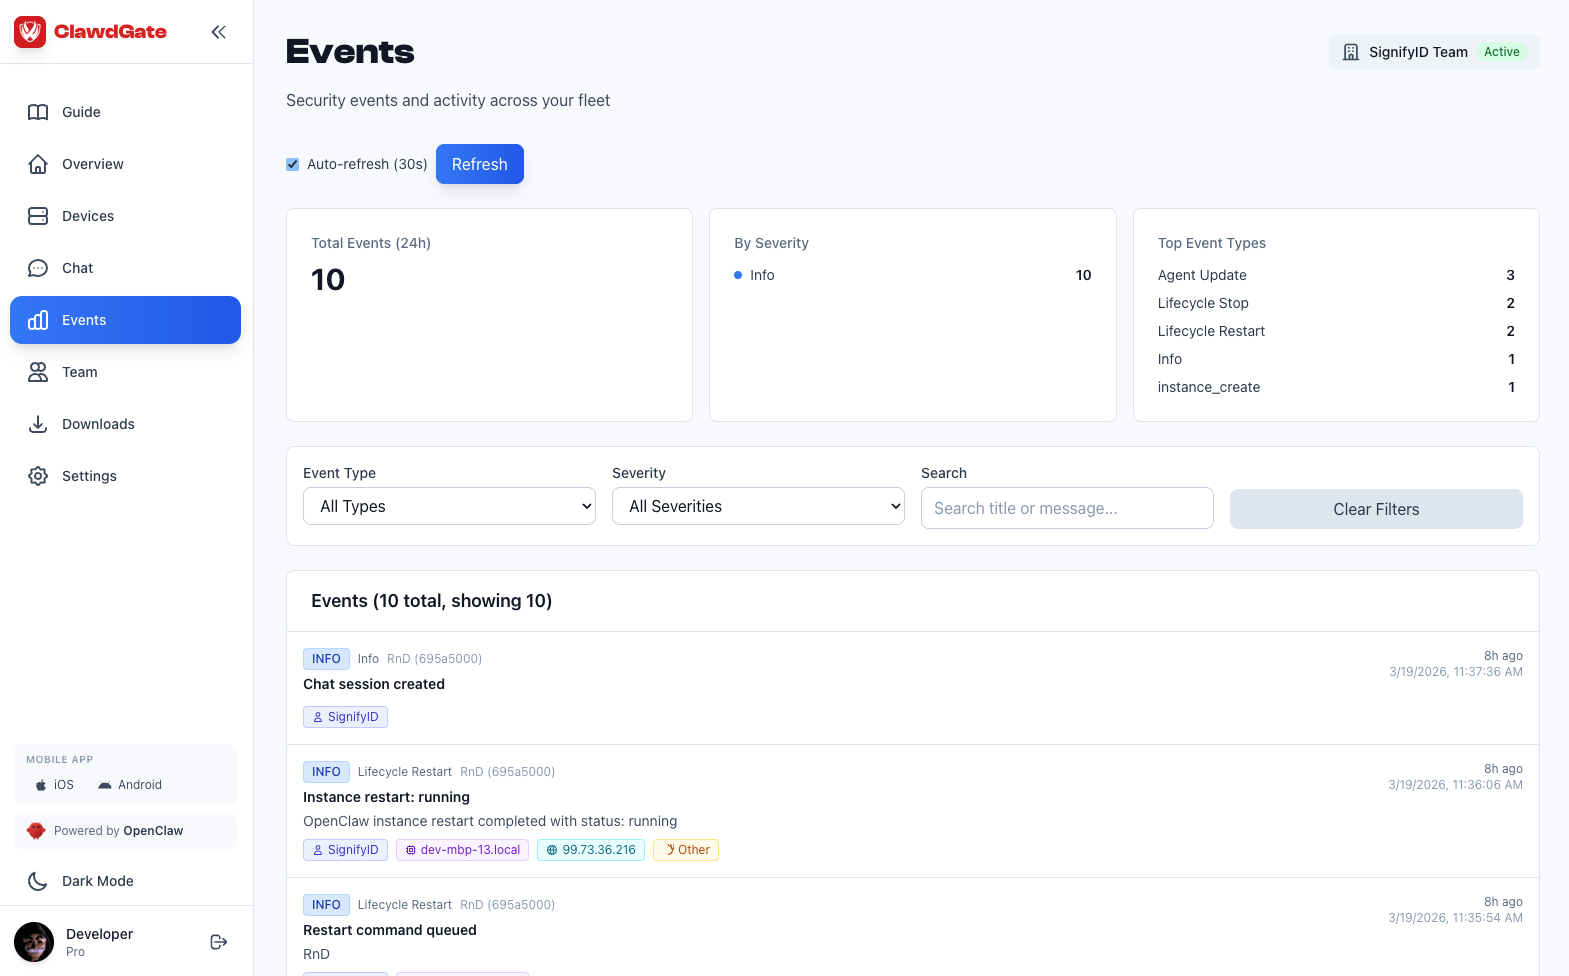Click the 'Chat session created' event title
1569x976 pixels.
pos(374,684)
